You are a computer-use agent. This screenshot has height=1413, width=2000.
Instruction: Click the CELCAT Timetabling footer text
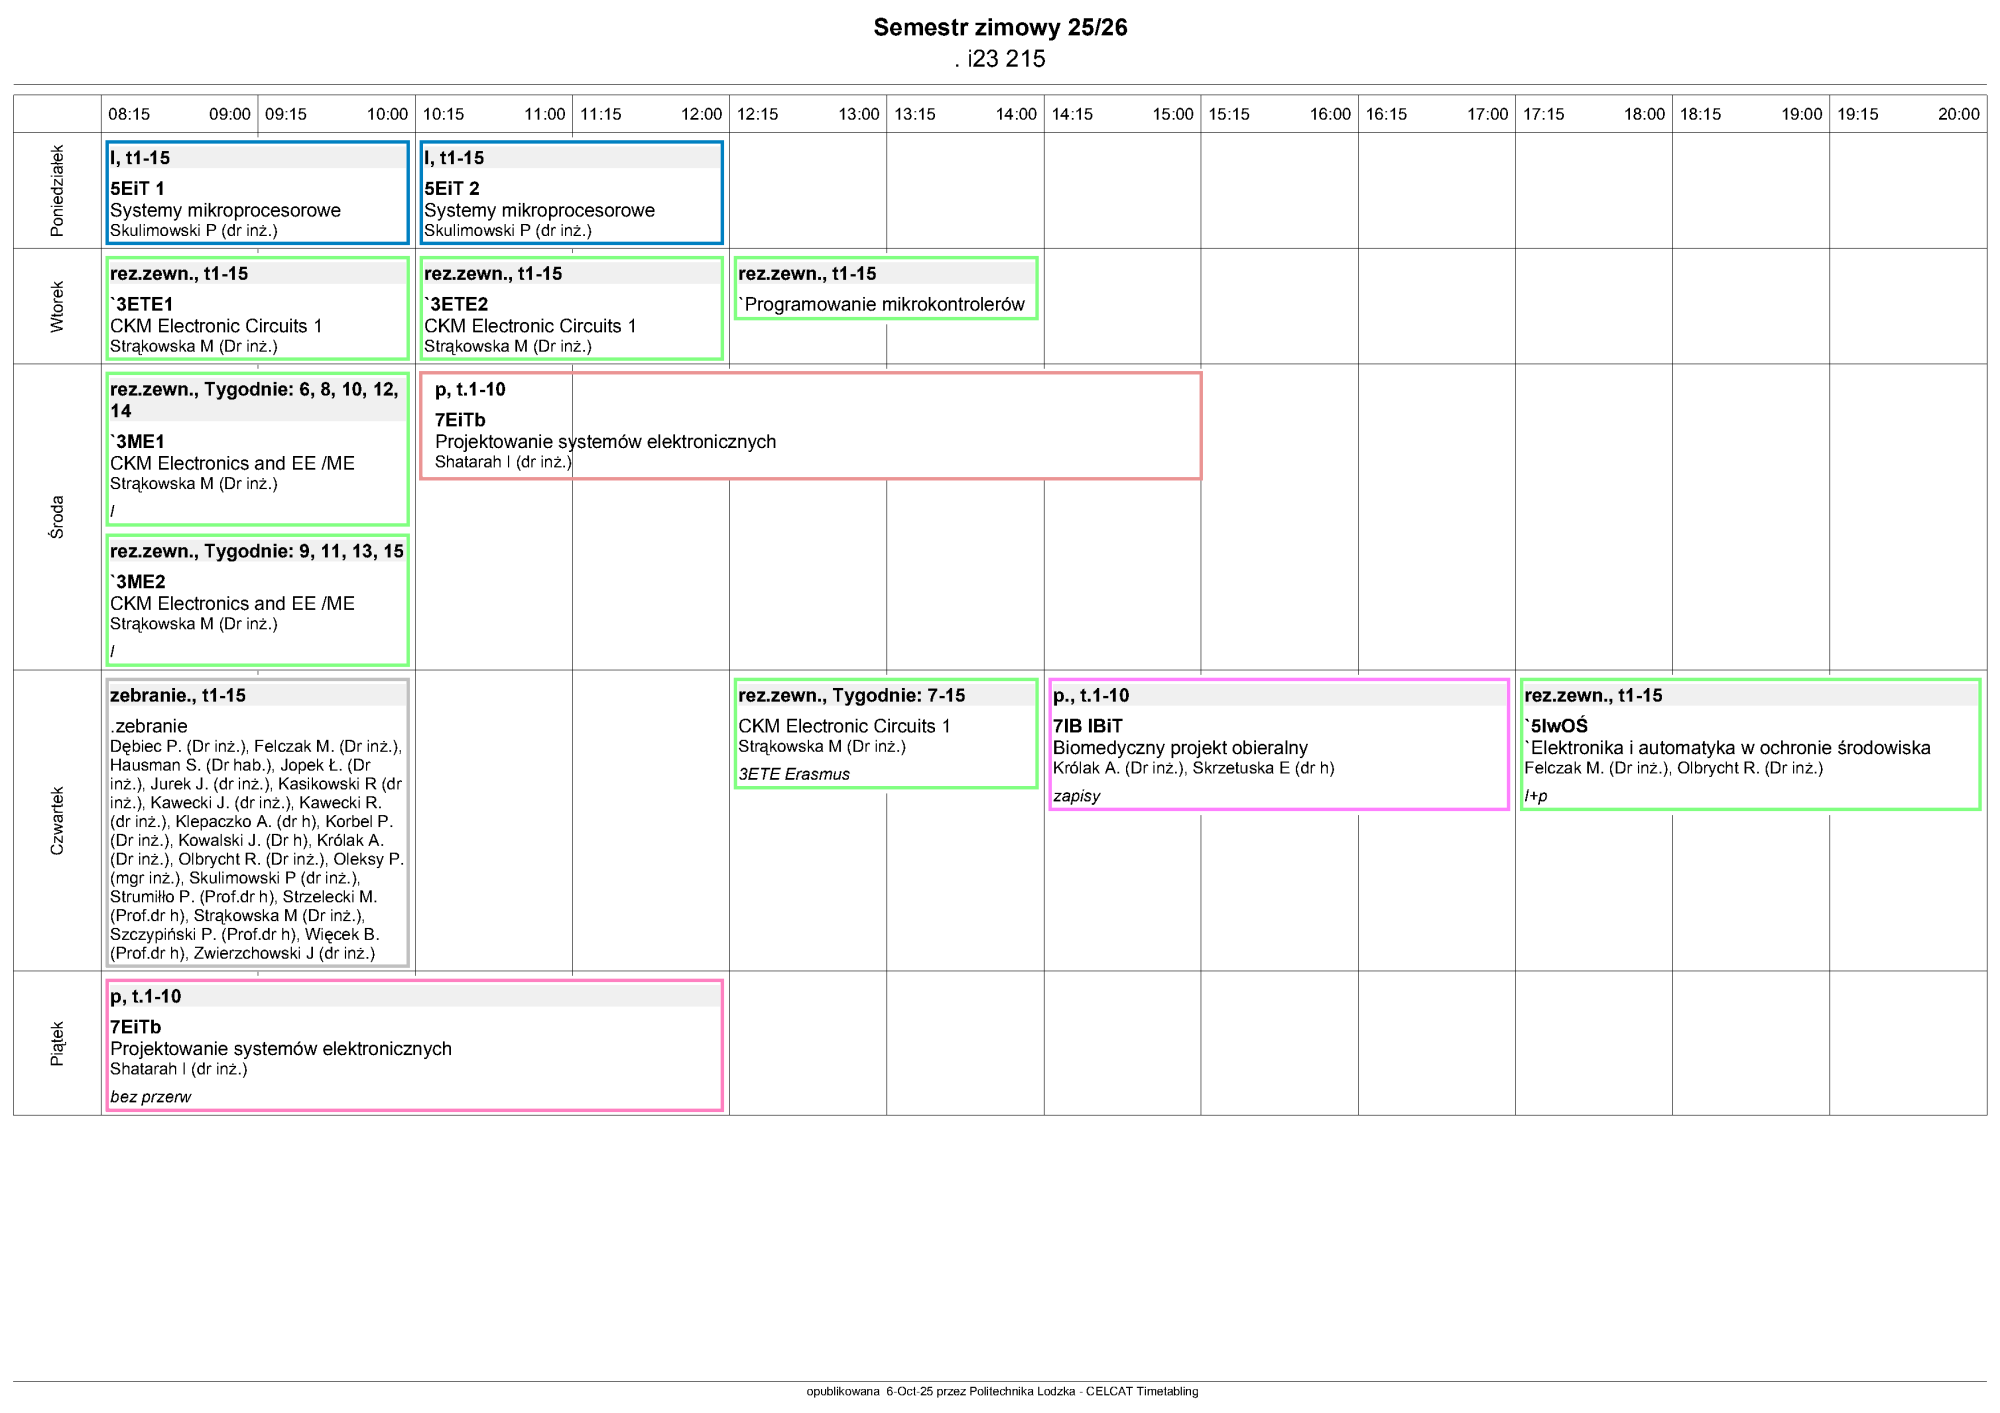[1002, 1391]
